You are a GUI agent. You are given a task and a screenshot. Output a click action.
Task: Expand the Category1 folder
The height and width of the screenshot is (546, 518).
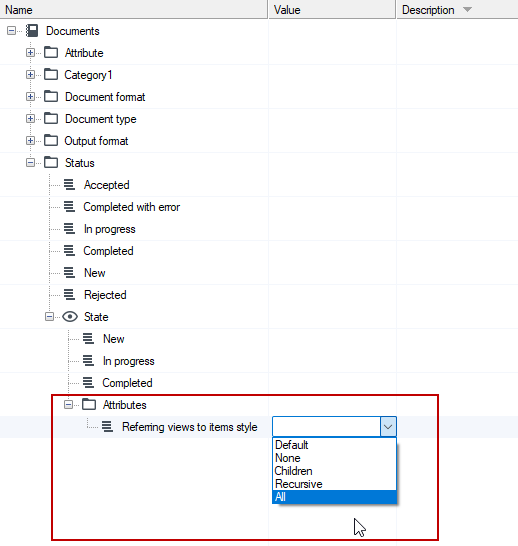click(x=30, y=75)
